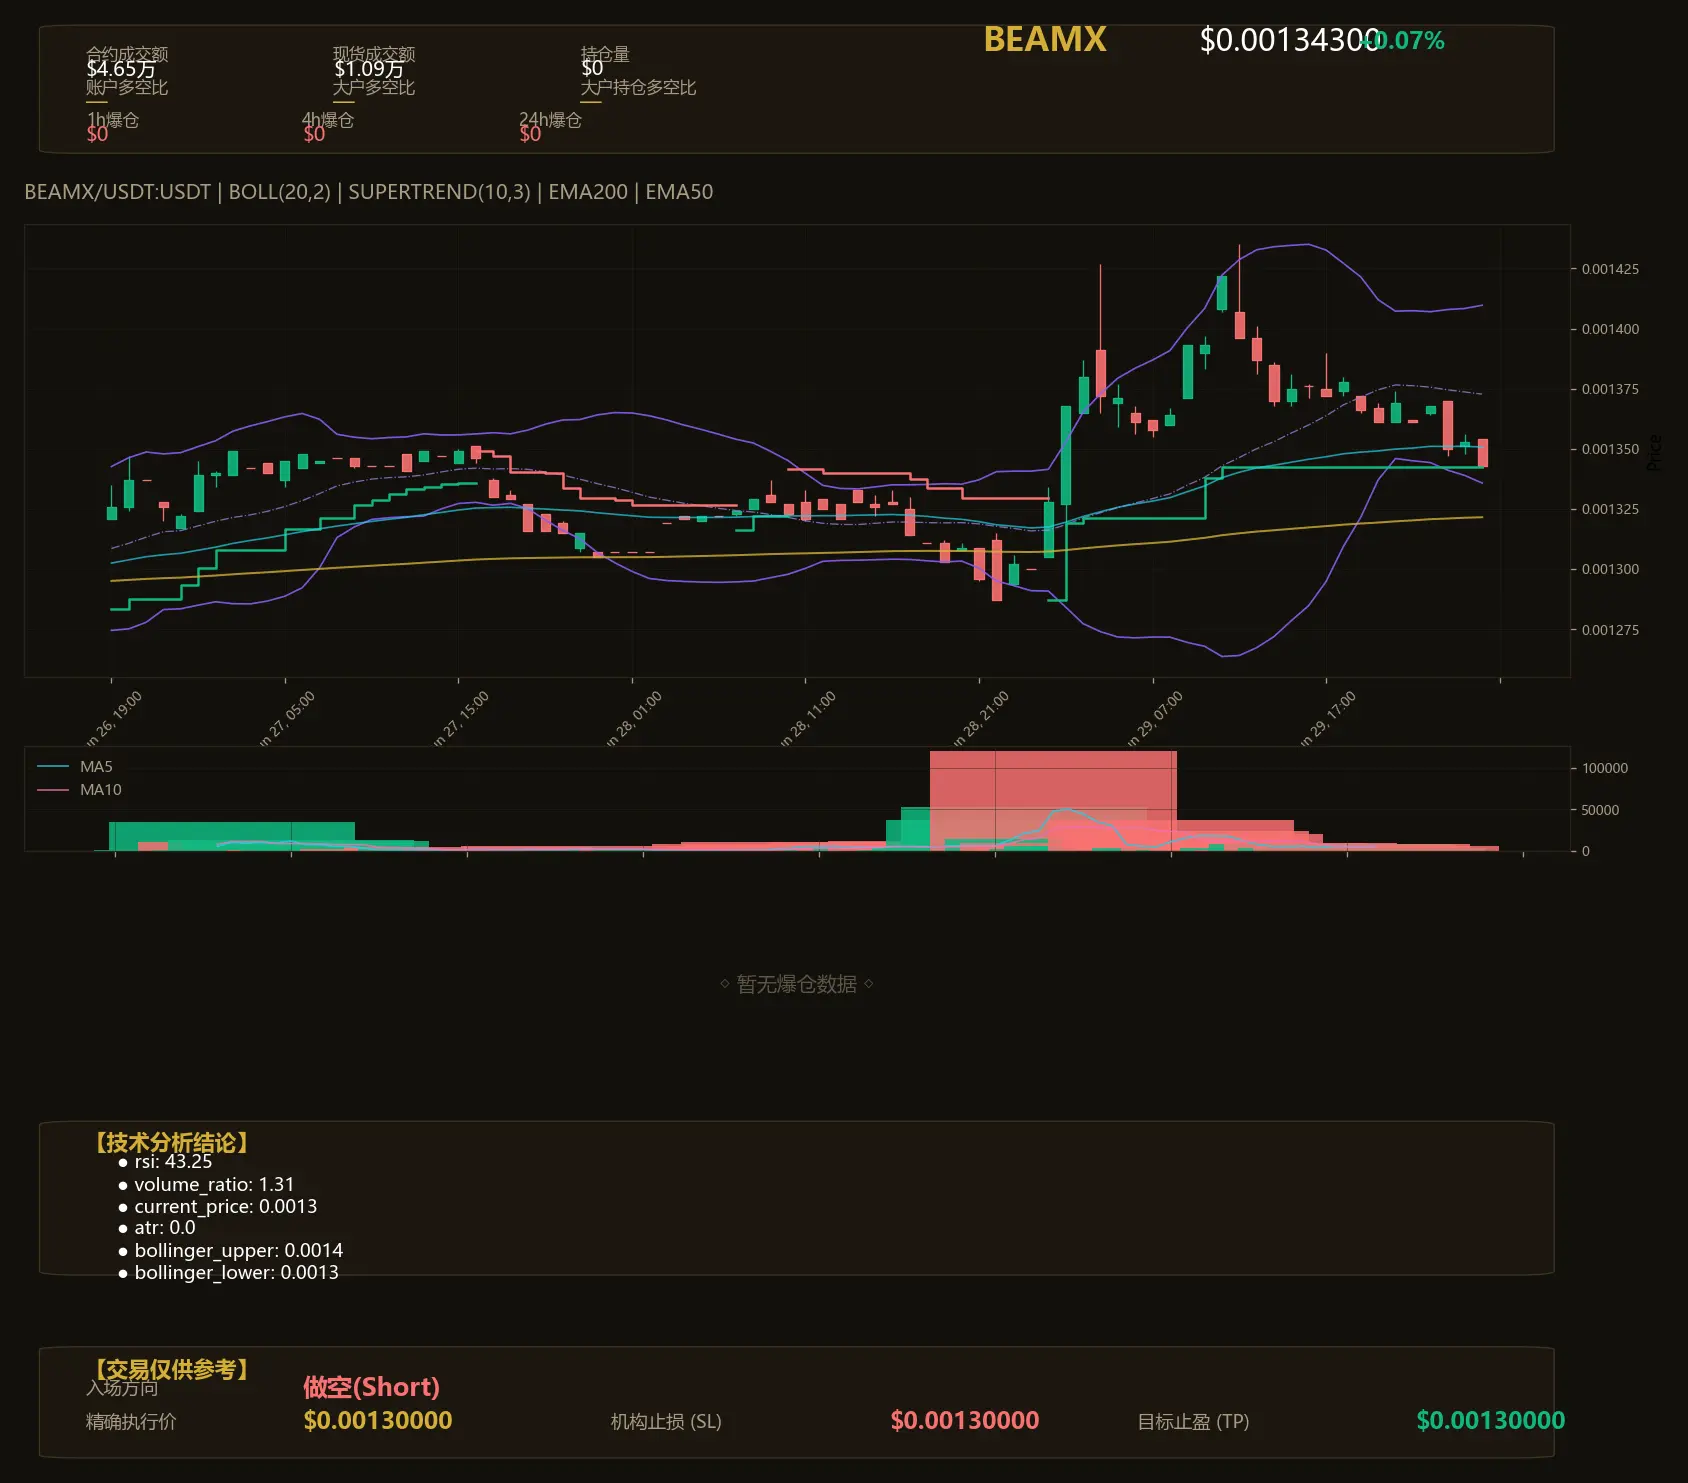Screen dimensions: 1688x1483
Task: Select the $0 value under 4h爆仓
Action: 314,134
